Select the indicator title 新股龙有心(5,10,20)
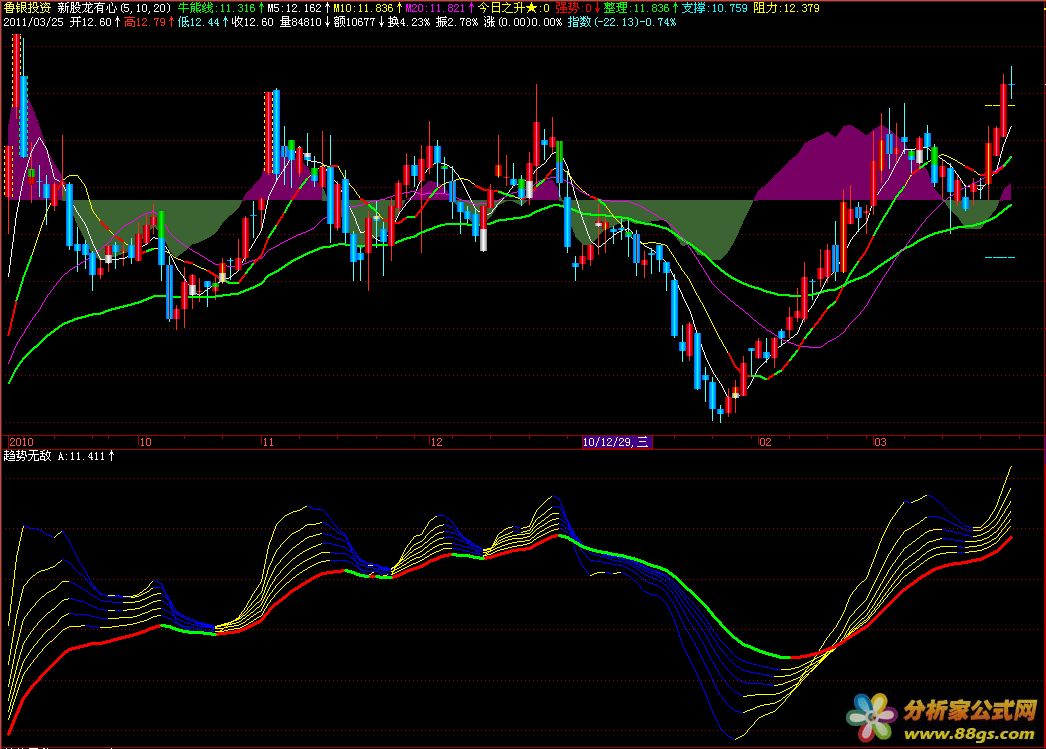The height and width of the screenshot is (749, 1046). pos(114,8)
